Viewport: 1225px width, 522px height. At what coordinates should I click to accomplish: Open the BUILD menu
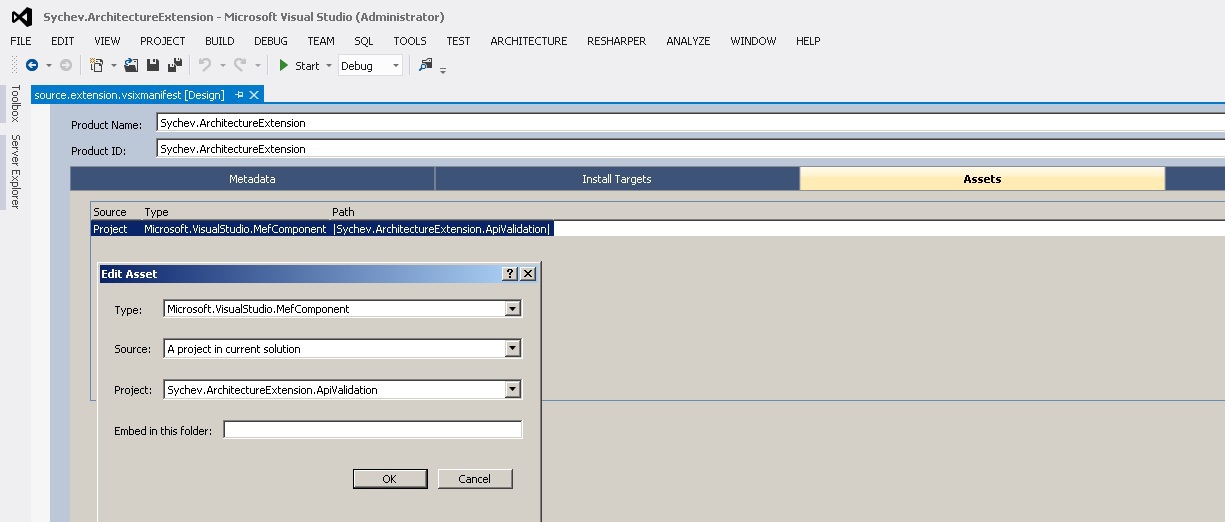[x=220, y=41]
